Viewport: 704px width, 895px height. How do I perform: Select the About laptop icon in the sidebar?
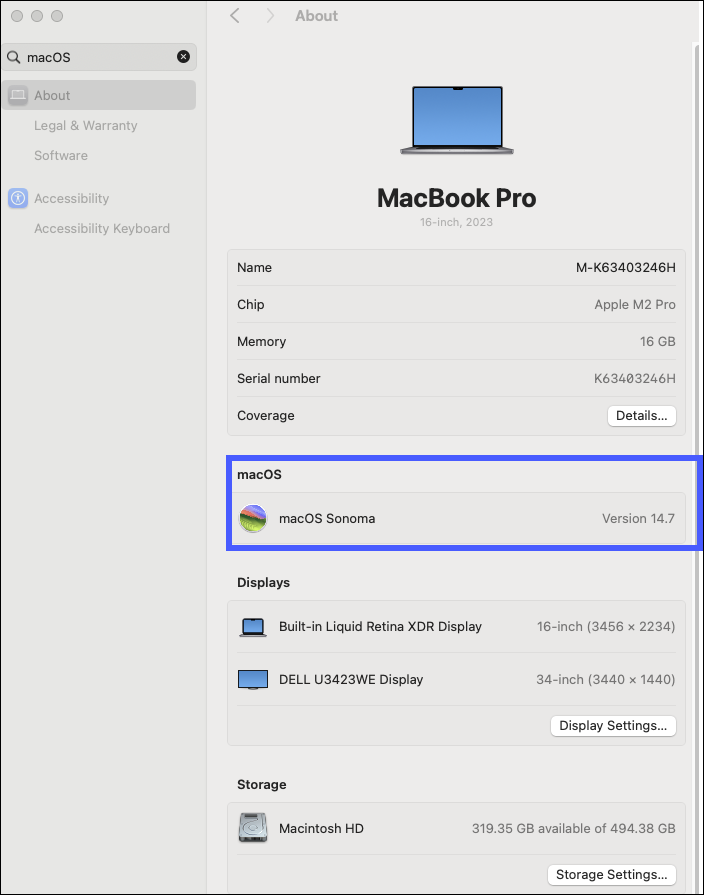coord(18,95)
